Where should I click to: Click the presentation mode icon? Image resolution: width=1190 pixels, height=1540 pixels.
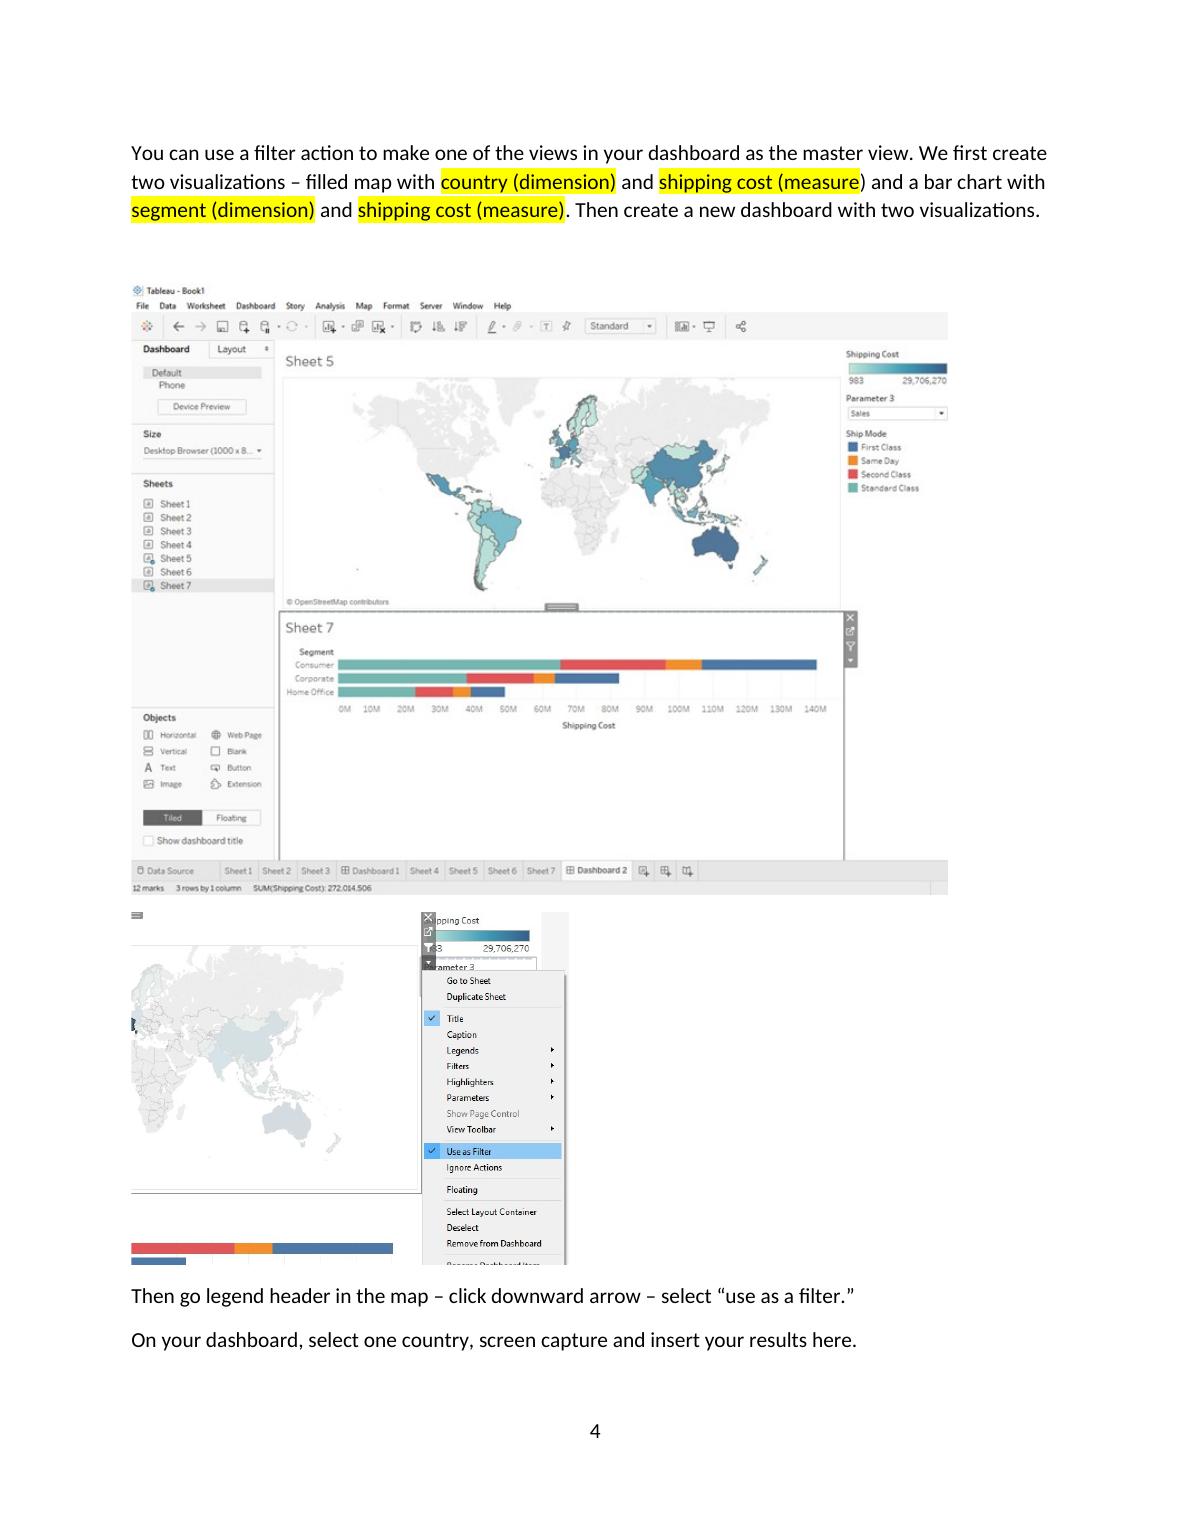coord(709,327)
